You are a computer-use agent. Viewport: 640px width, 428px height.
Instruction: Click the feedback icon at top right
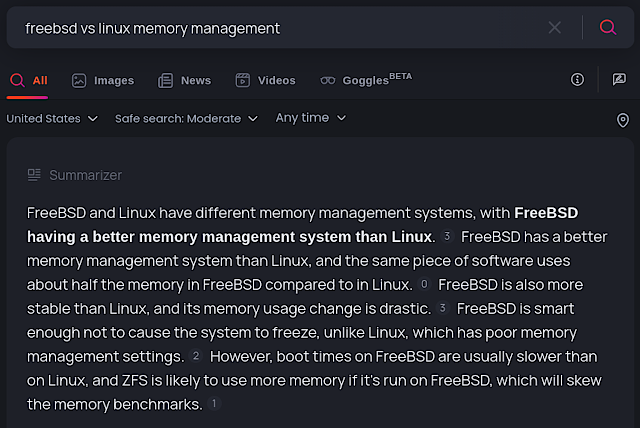click(619, 80)
